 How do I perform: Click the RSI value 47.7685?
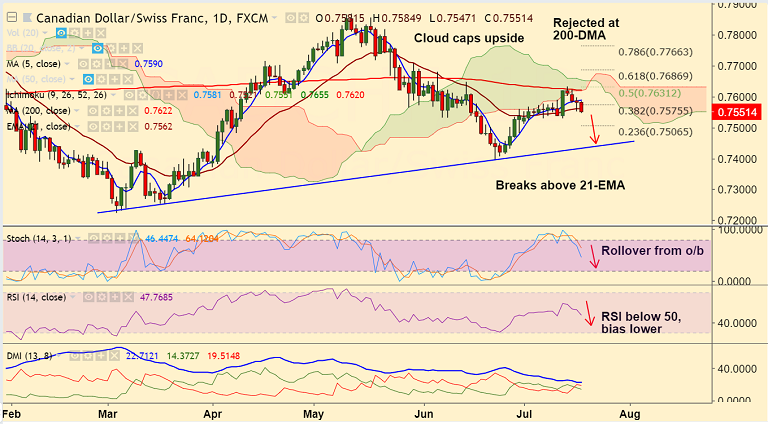click(x=156, y=297)
